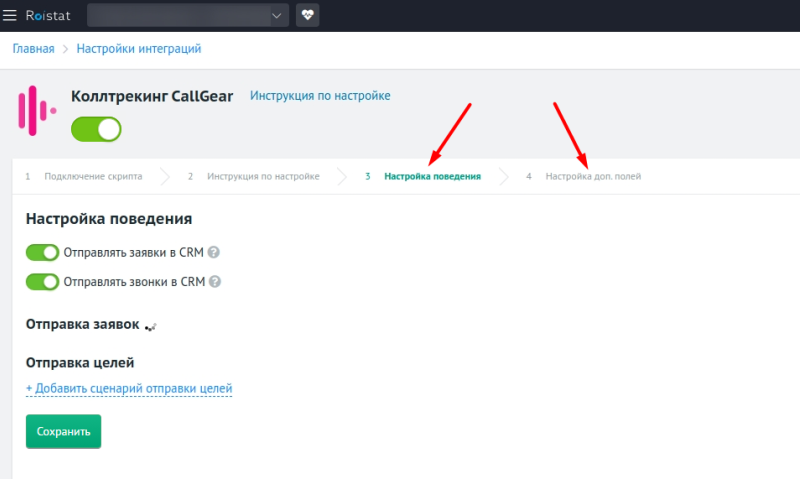Screen dimensions: 800x479
Task: Open Настройки интеграций breadcrumb link
Action: click(x=139, y=48)
